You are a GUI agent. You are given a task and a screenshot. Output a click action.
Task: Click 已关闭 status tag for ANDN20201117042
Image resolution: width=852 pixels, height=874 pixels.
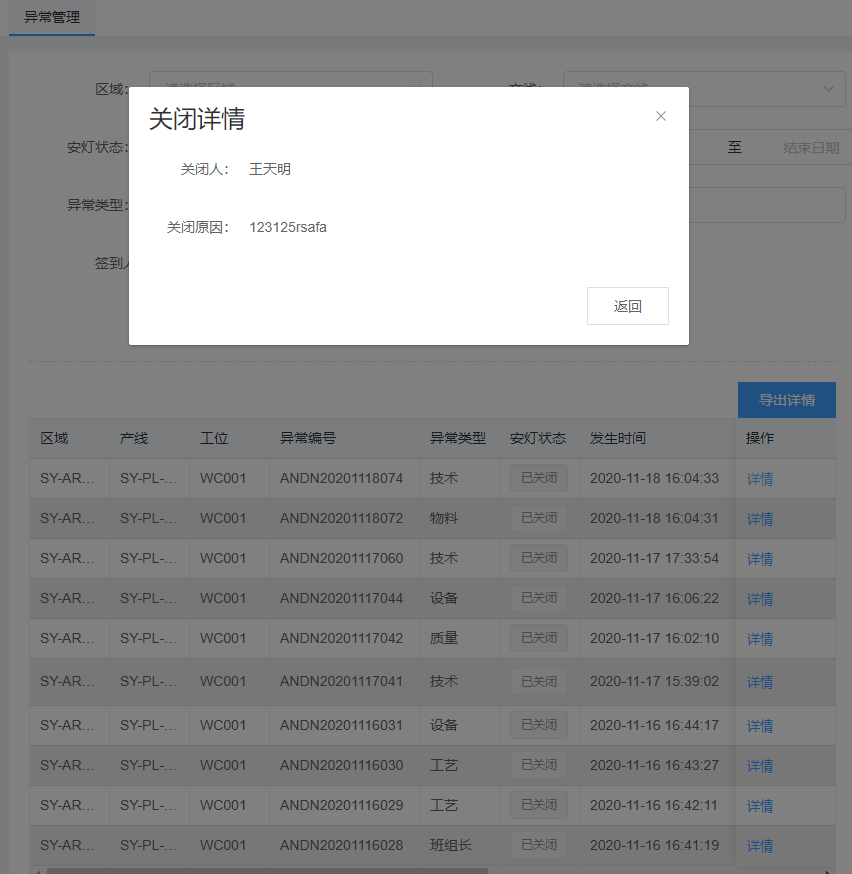pyautogui.click(x=538, y=638)
